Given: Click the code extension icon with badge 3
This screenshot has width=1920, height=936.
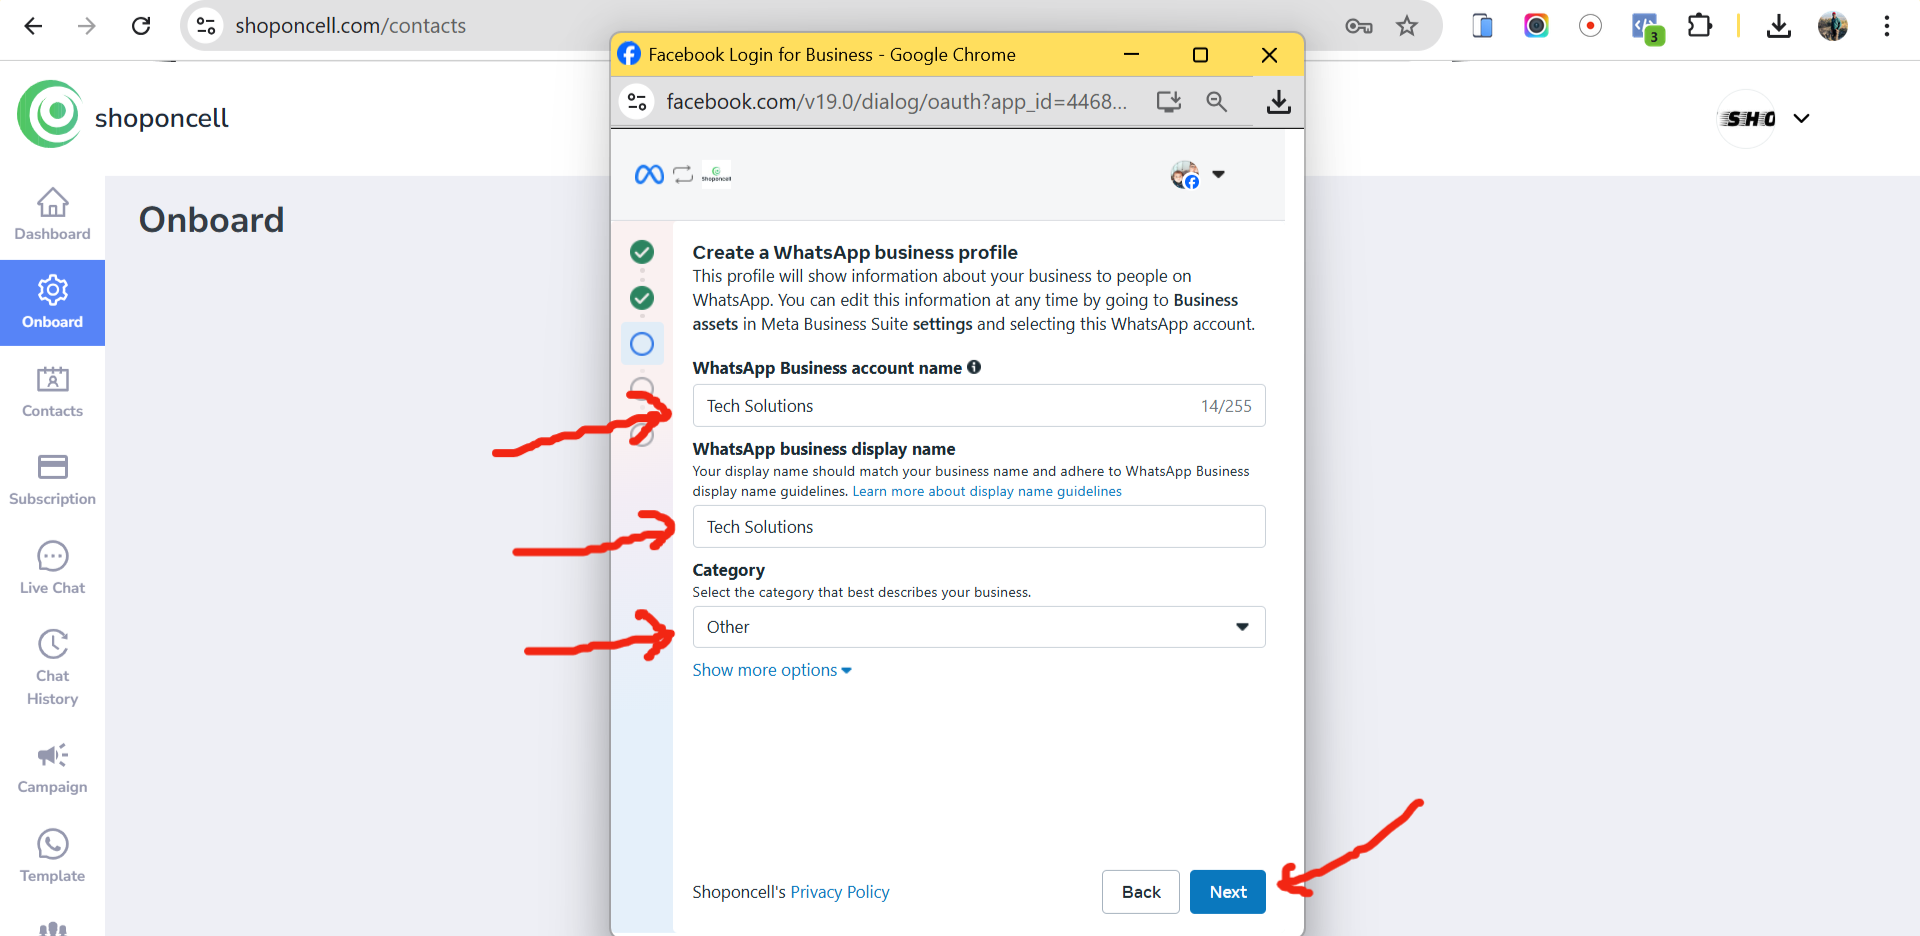Looking at the screenshot, I should pyautogui.click(x=1646, y=28).
